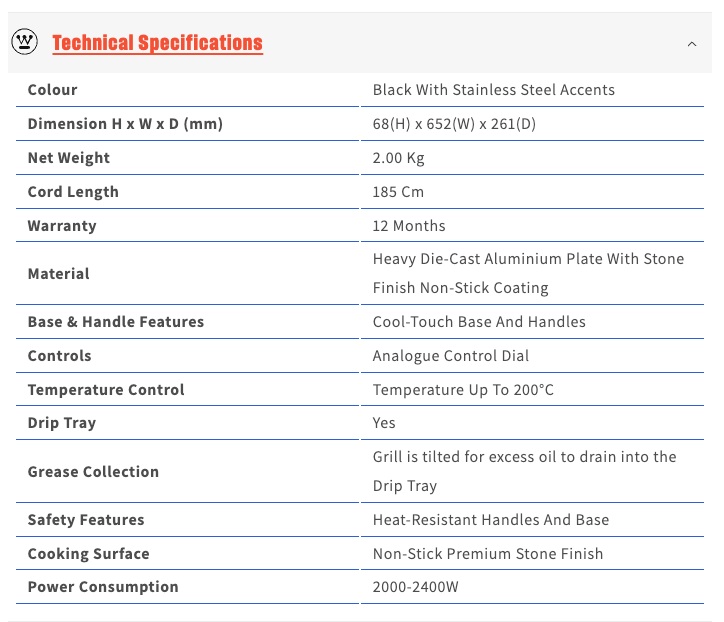Click the Technical Specifications heading link

[x=157, y=43]
